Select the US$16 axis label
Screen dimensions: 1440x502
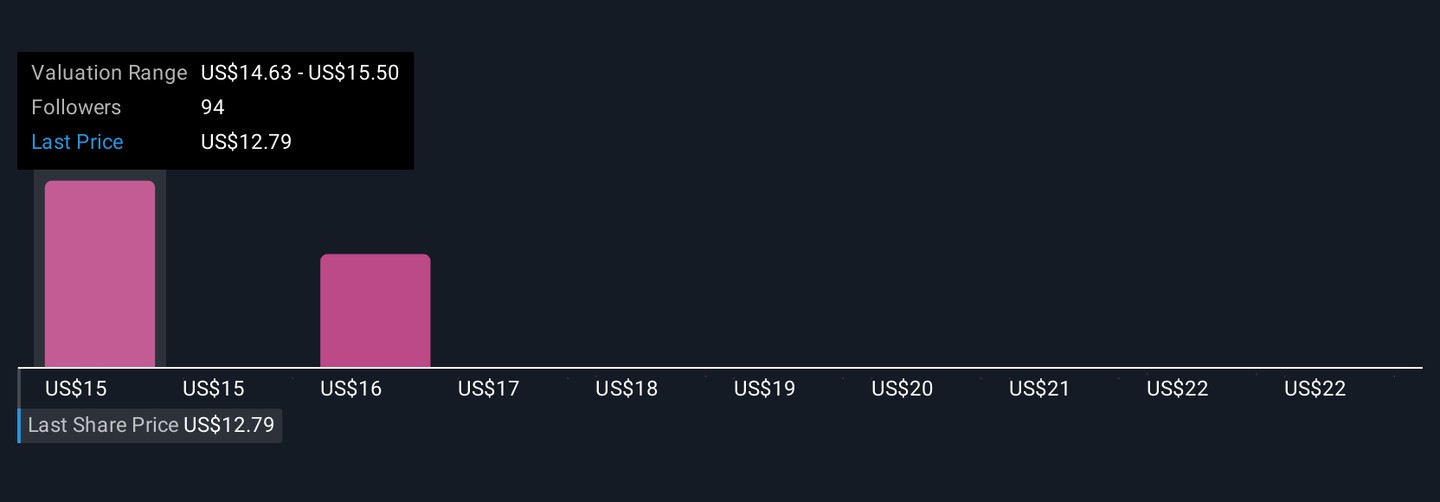point(351,389)
